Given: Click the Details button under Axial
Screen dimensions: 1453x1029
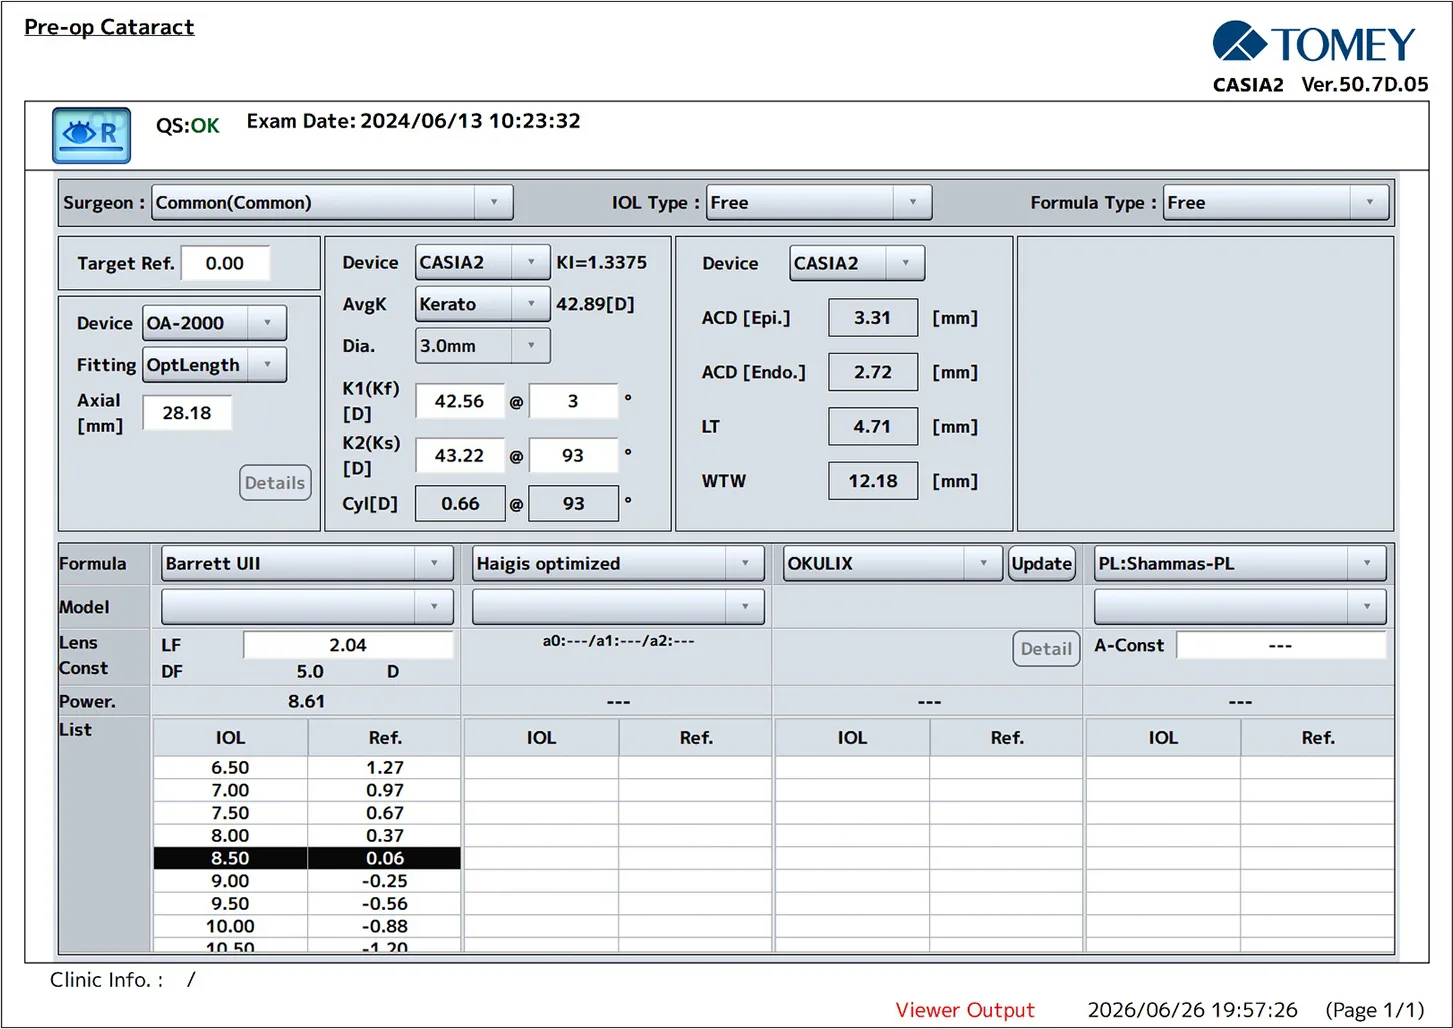Looking at the screenshot, I should pyautogui.click(x=275, y=483).
